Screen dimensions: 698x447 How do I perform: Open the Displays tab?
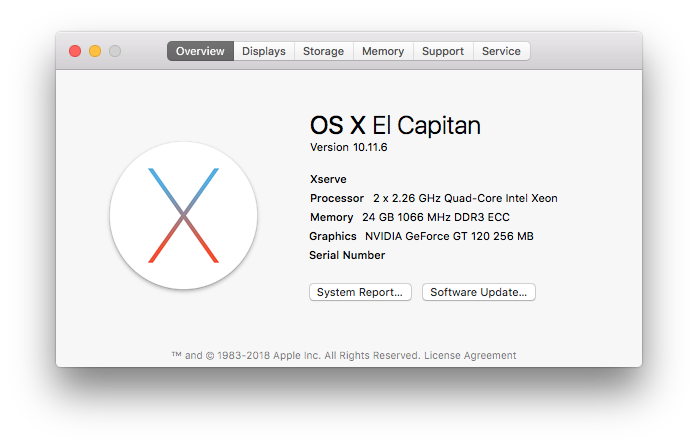coord(264,51)
